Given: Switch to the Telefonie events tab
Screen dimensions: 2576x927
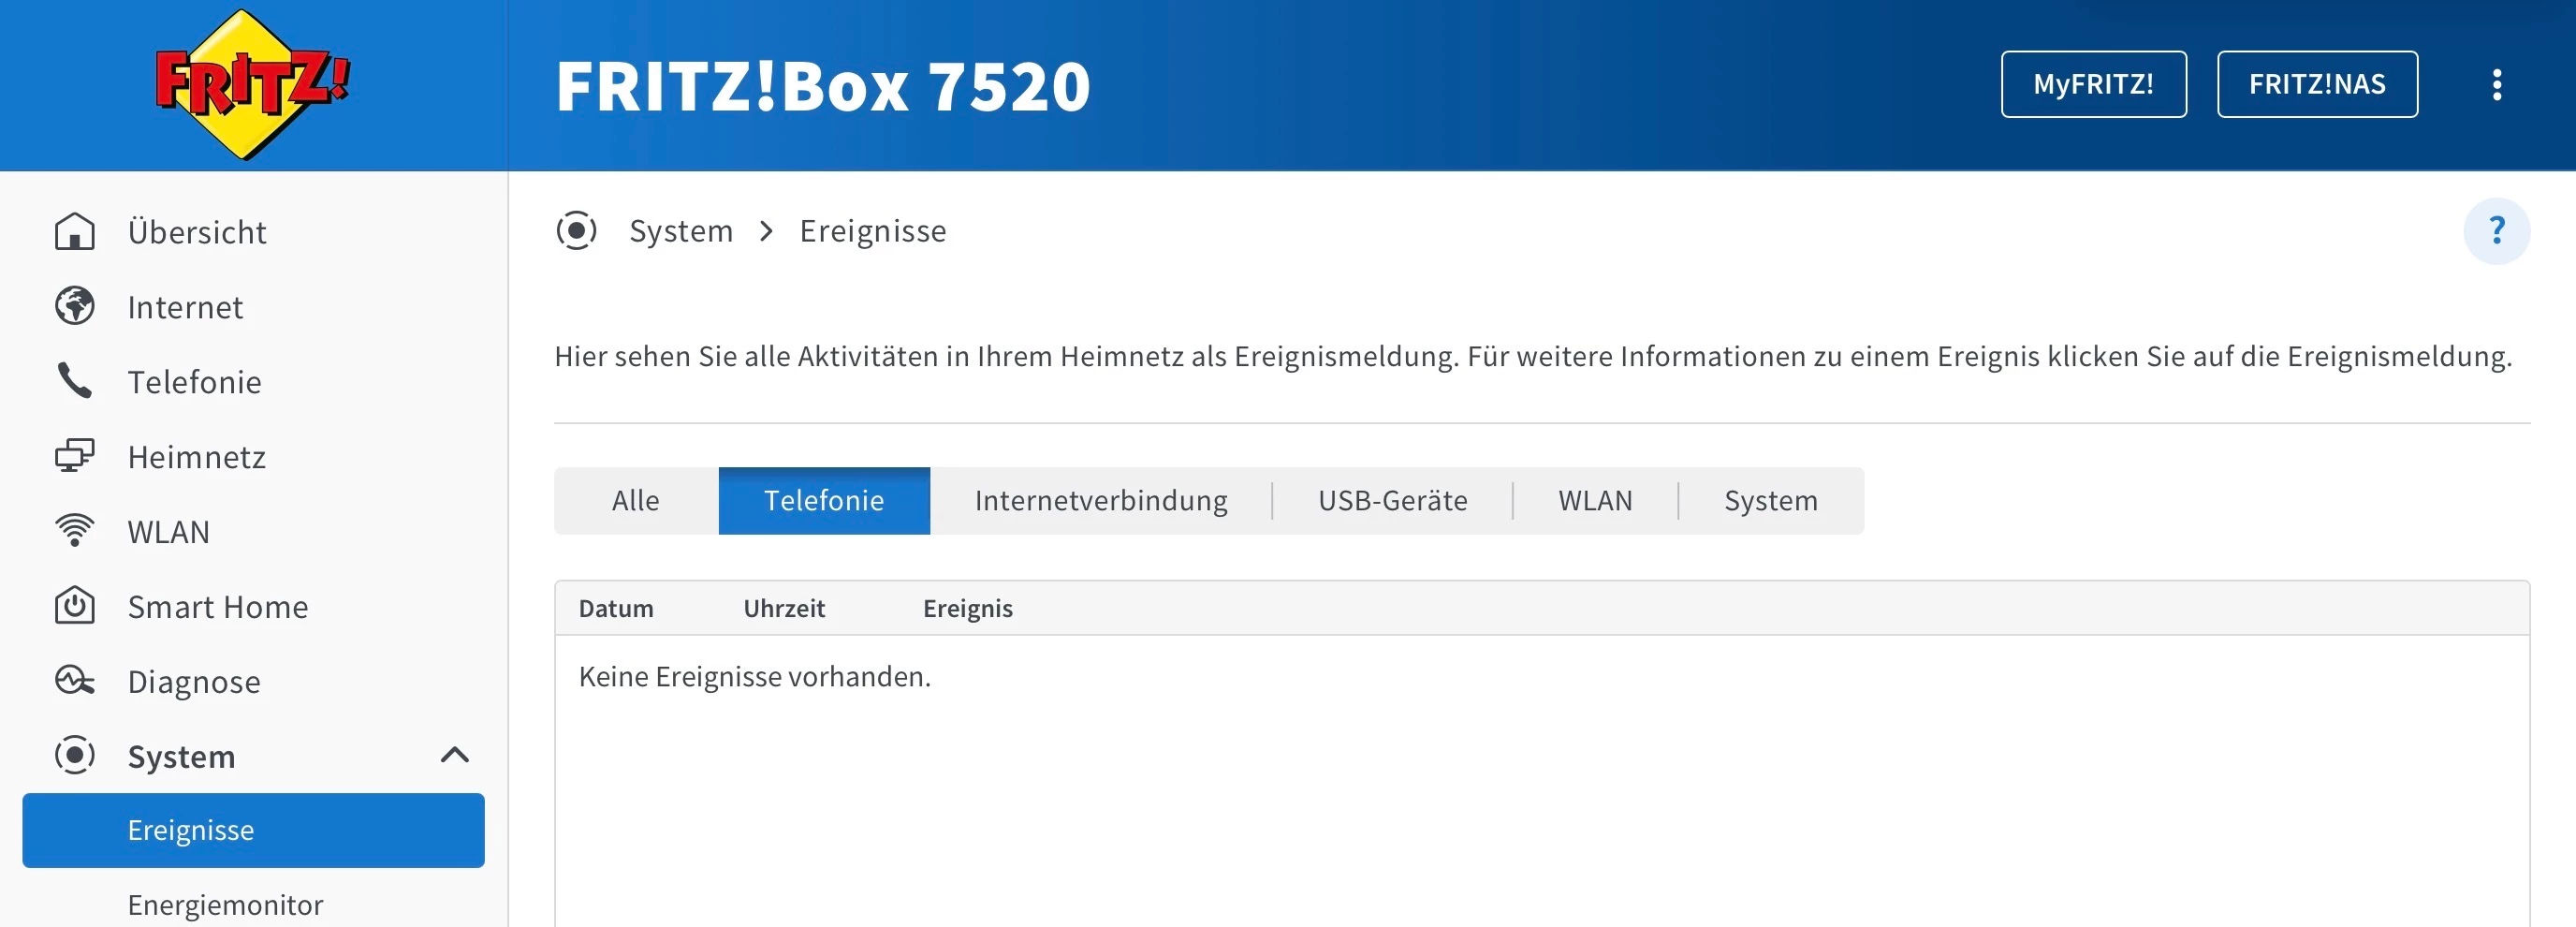Looking at the screenshot, I should (824, 500).
